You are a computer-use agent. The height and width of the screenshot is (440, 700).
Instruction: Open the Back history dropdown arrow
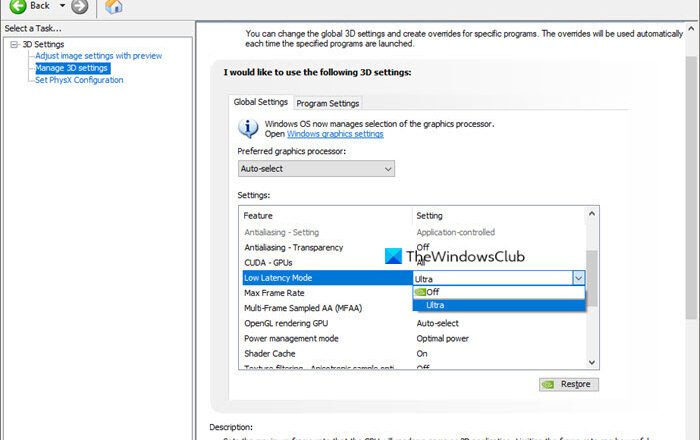click(62, 6)
